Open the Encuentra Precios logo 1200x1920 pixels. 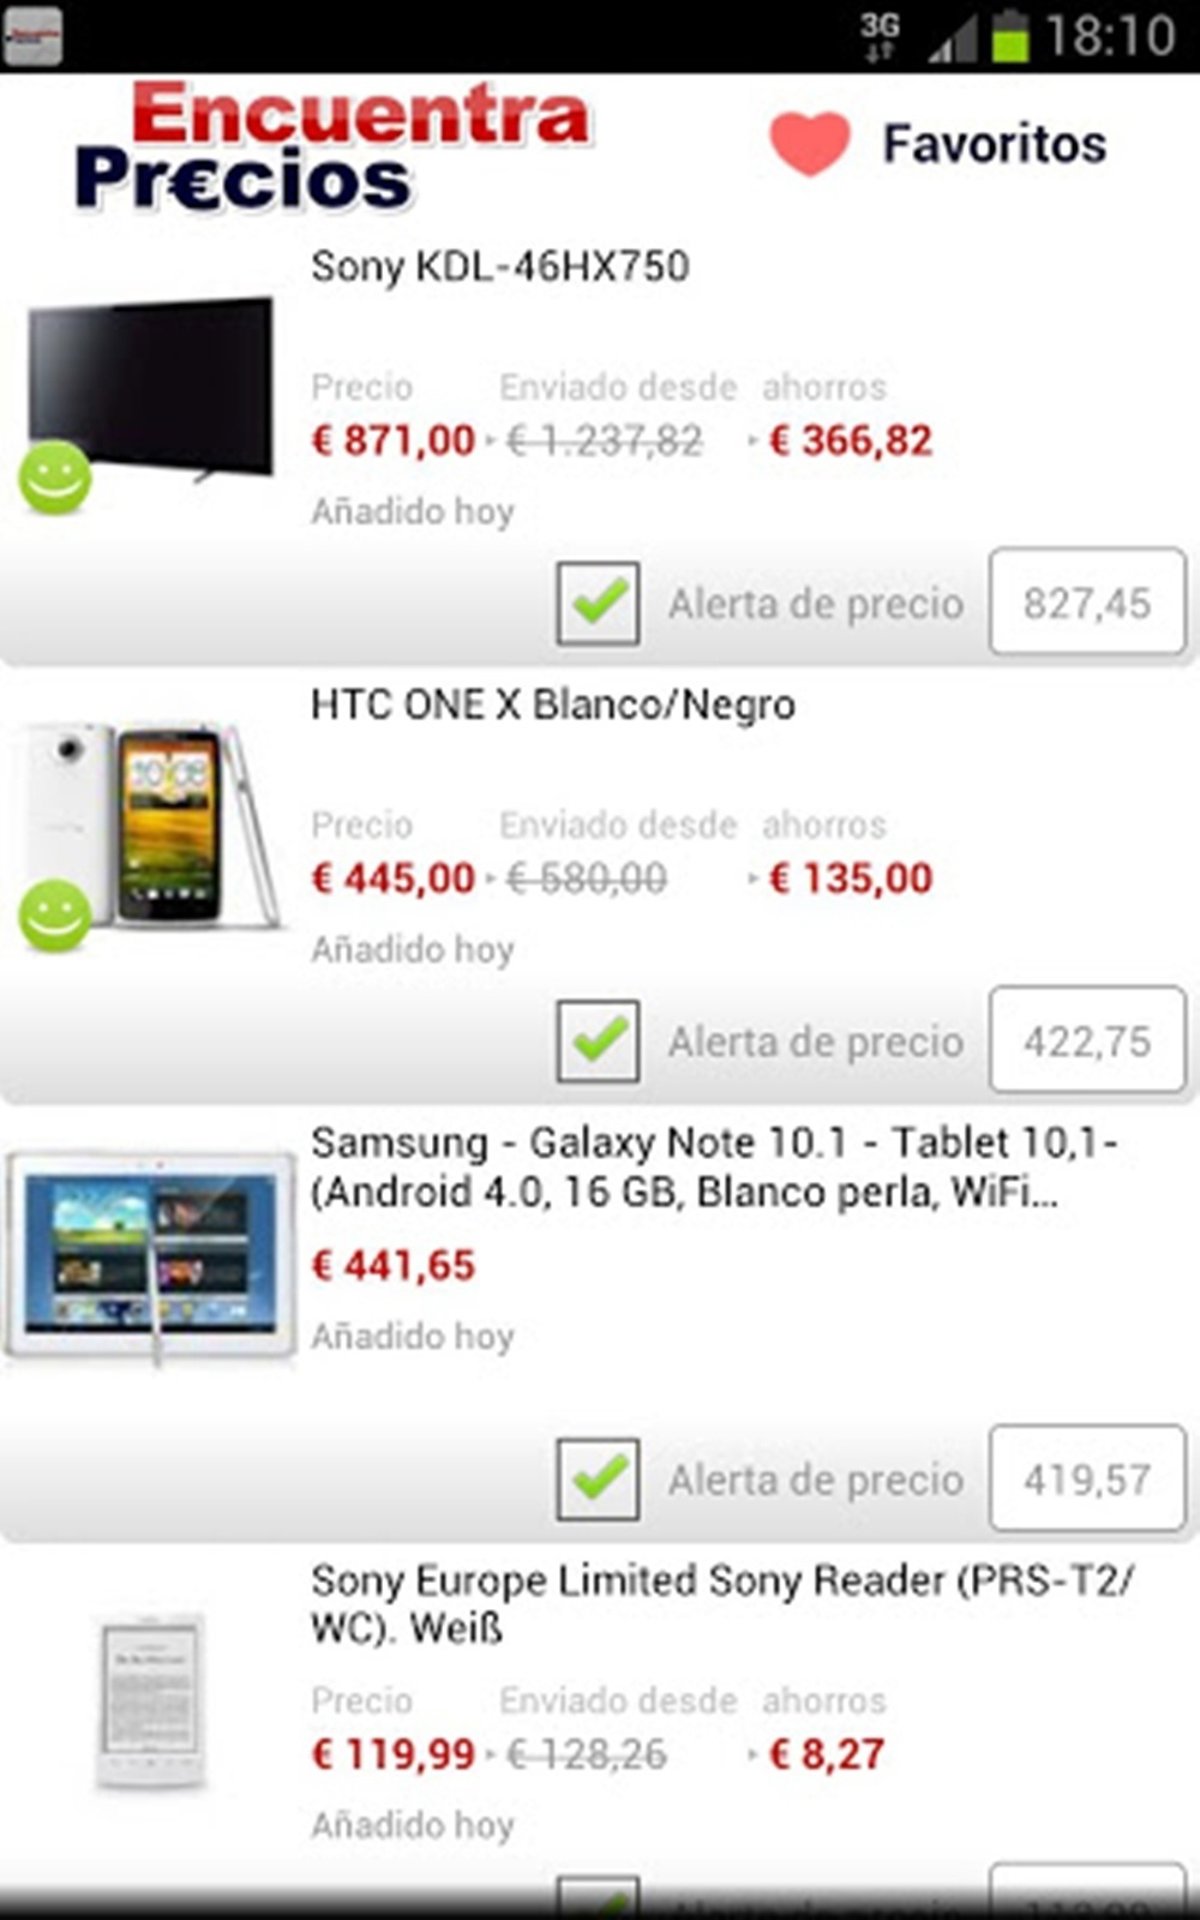(333, 148)
